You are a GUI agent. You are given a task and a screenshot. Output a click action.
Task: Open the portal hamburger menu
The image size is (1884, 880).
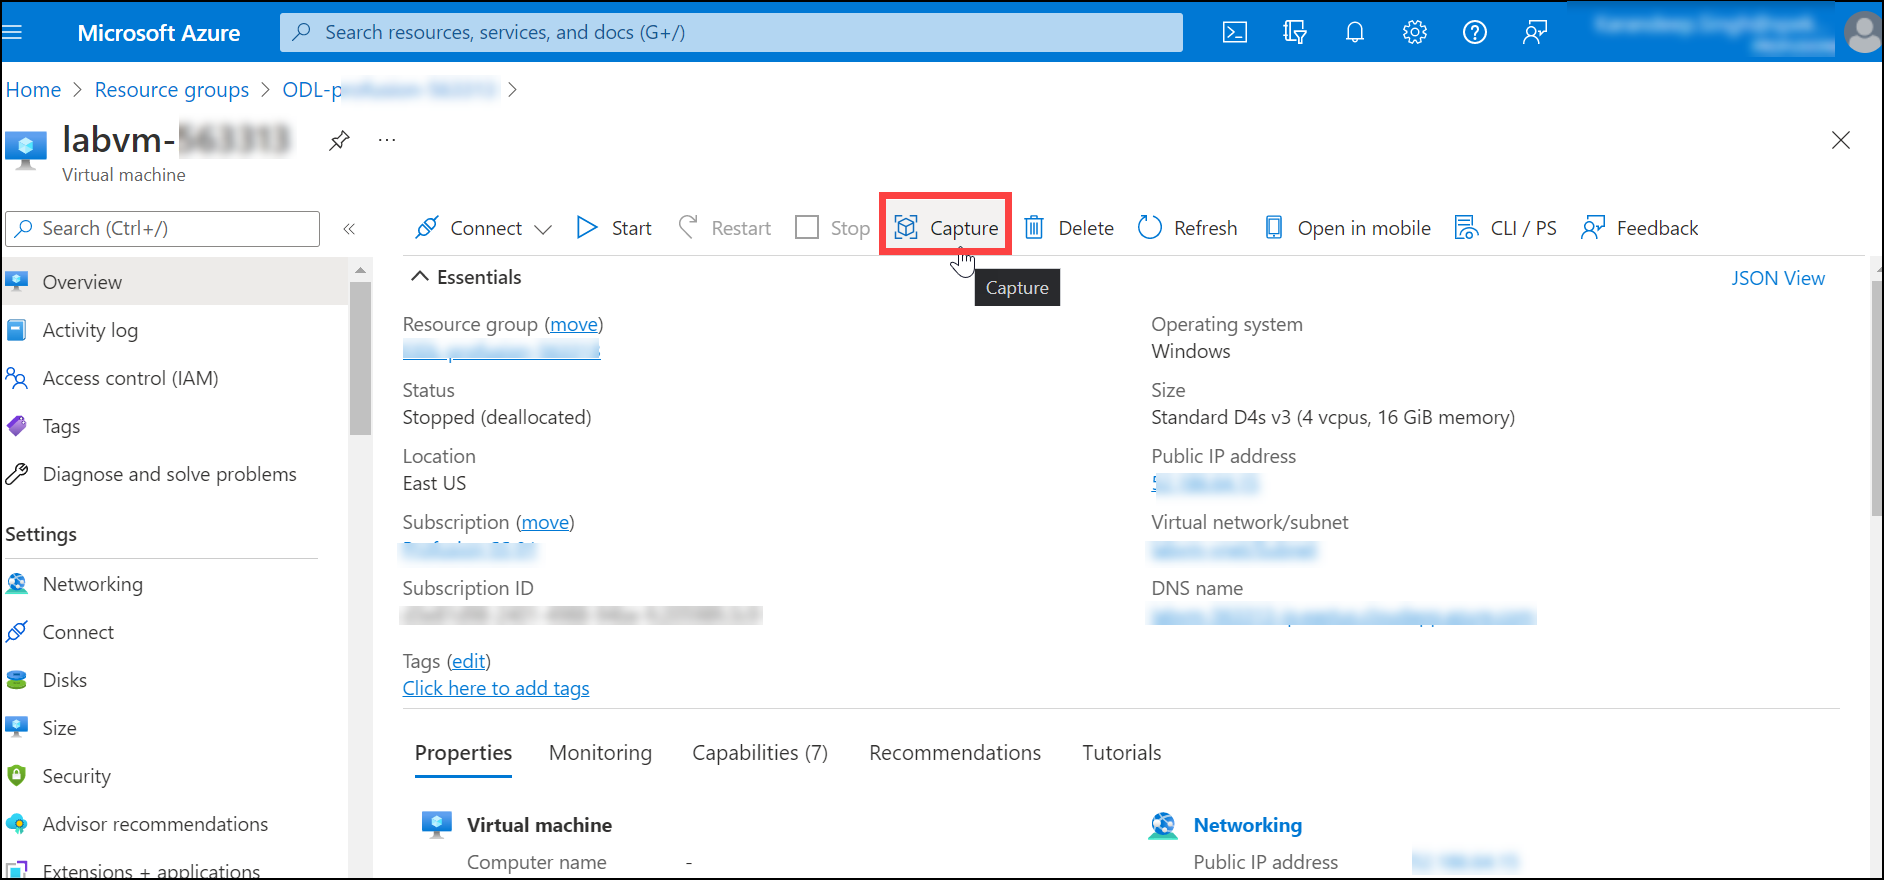point(12,32)
